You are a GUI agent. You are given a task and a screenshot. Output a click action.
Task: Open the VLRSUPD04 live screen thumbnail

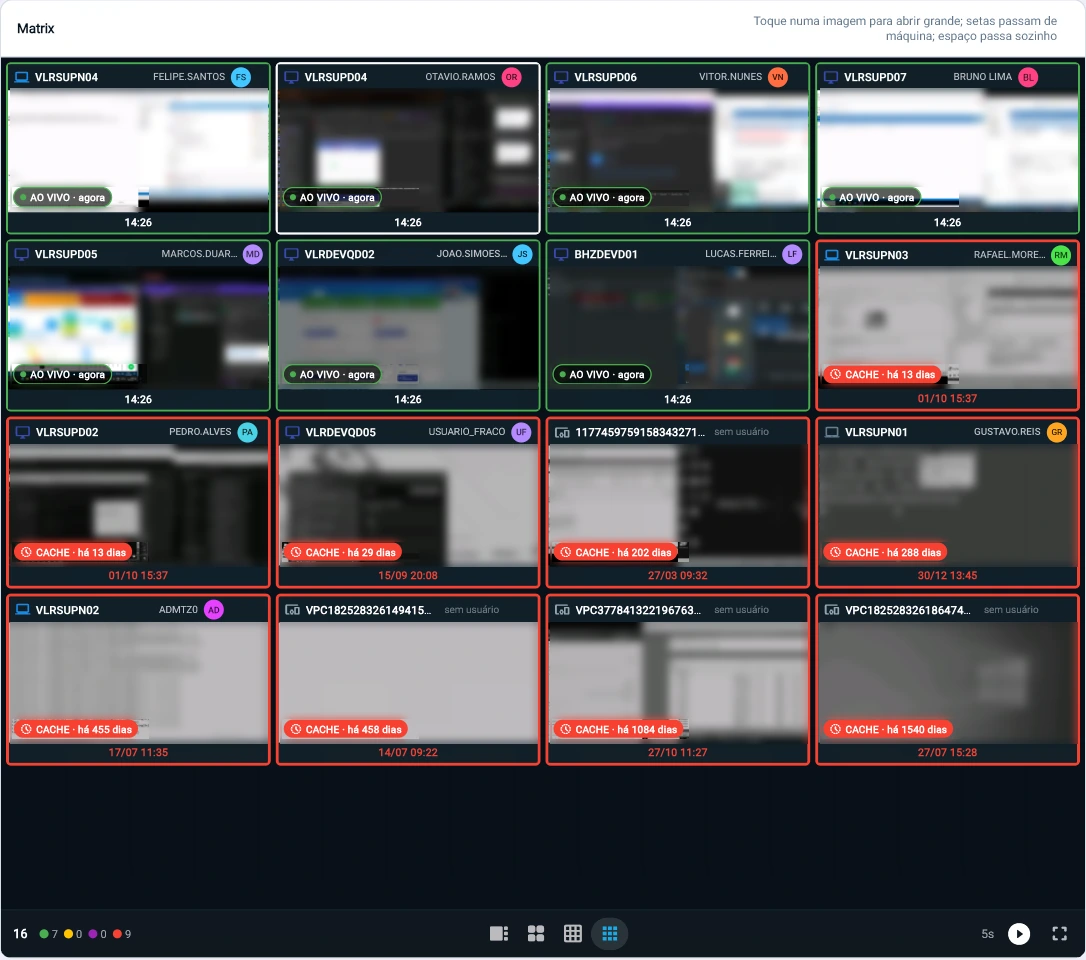408,150
